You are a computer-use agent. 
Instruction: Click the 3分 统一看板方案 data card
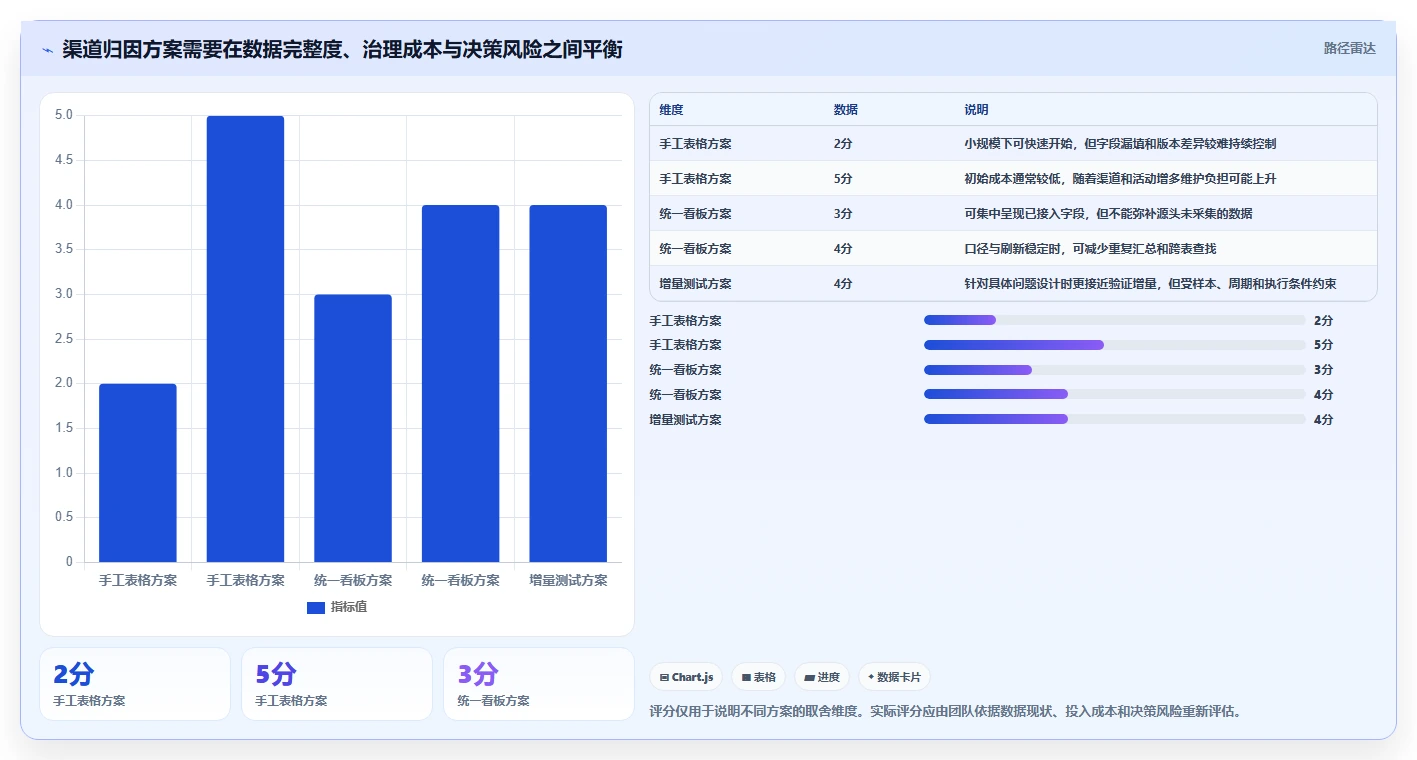point(539,684)
